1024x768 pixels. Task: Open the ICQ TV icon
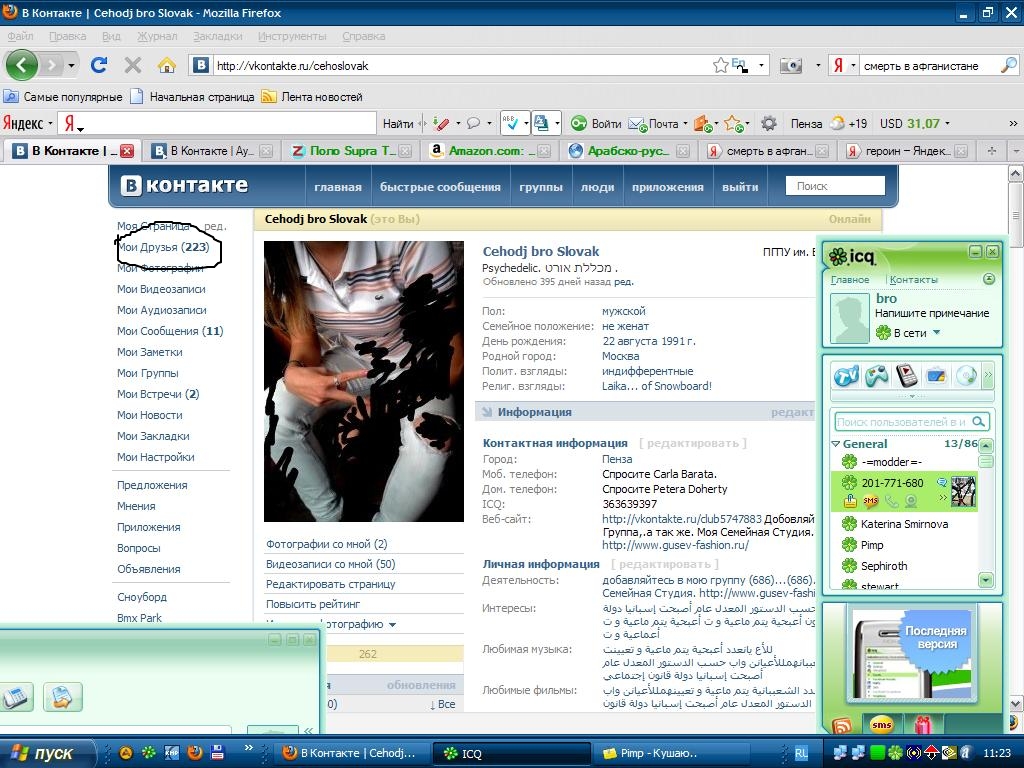(846, 376)
